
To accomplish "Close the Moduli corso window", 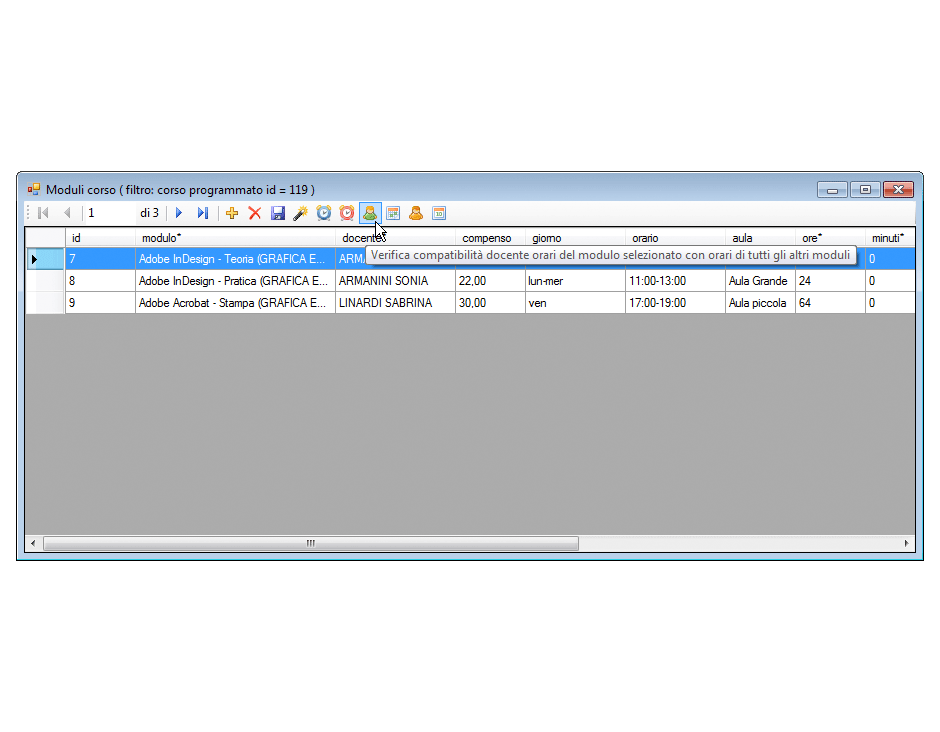I will pos(898,189).
